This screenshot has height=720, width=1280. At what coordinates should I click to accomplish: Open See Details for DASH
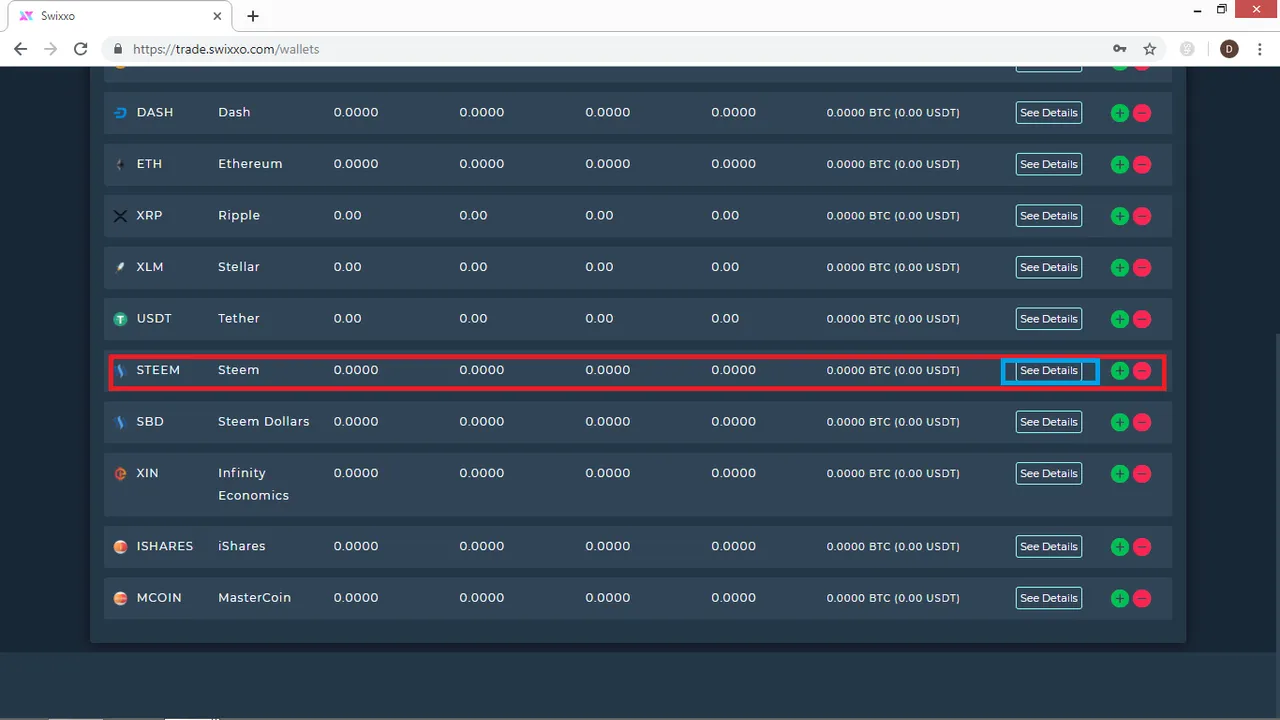click(x=1049, y=113)
